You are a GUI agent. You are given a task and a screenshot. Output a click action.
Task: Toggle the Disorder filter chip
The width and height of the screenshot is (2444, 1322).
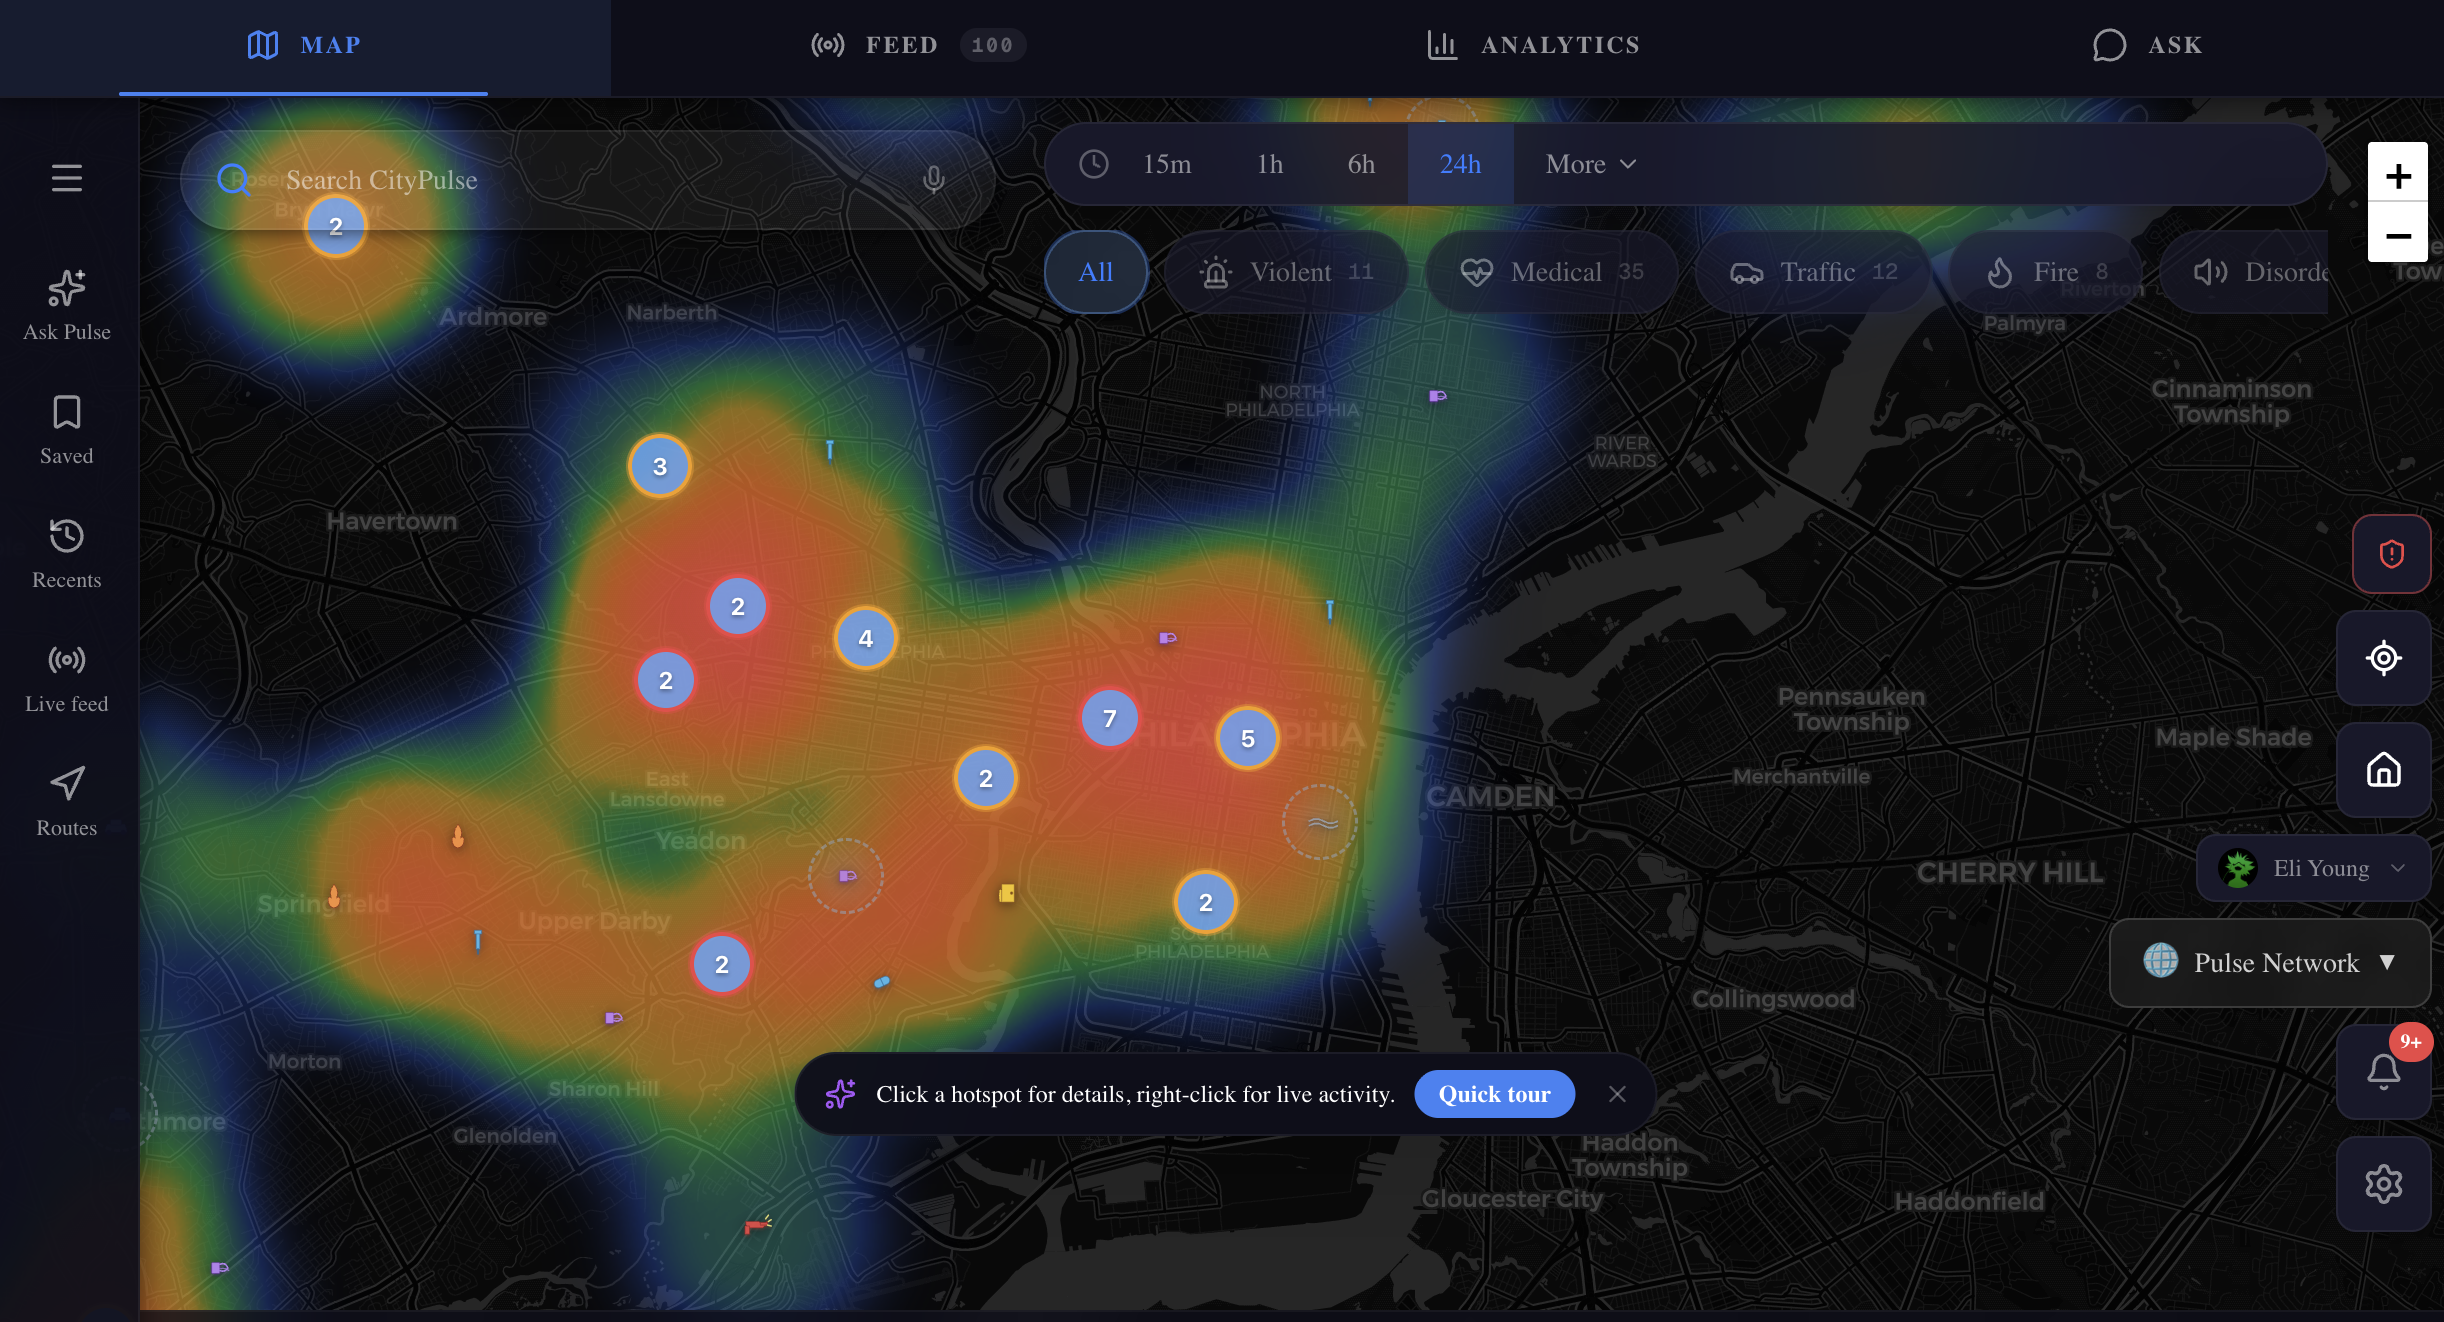2244,272
